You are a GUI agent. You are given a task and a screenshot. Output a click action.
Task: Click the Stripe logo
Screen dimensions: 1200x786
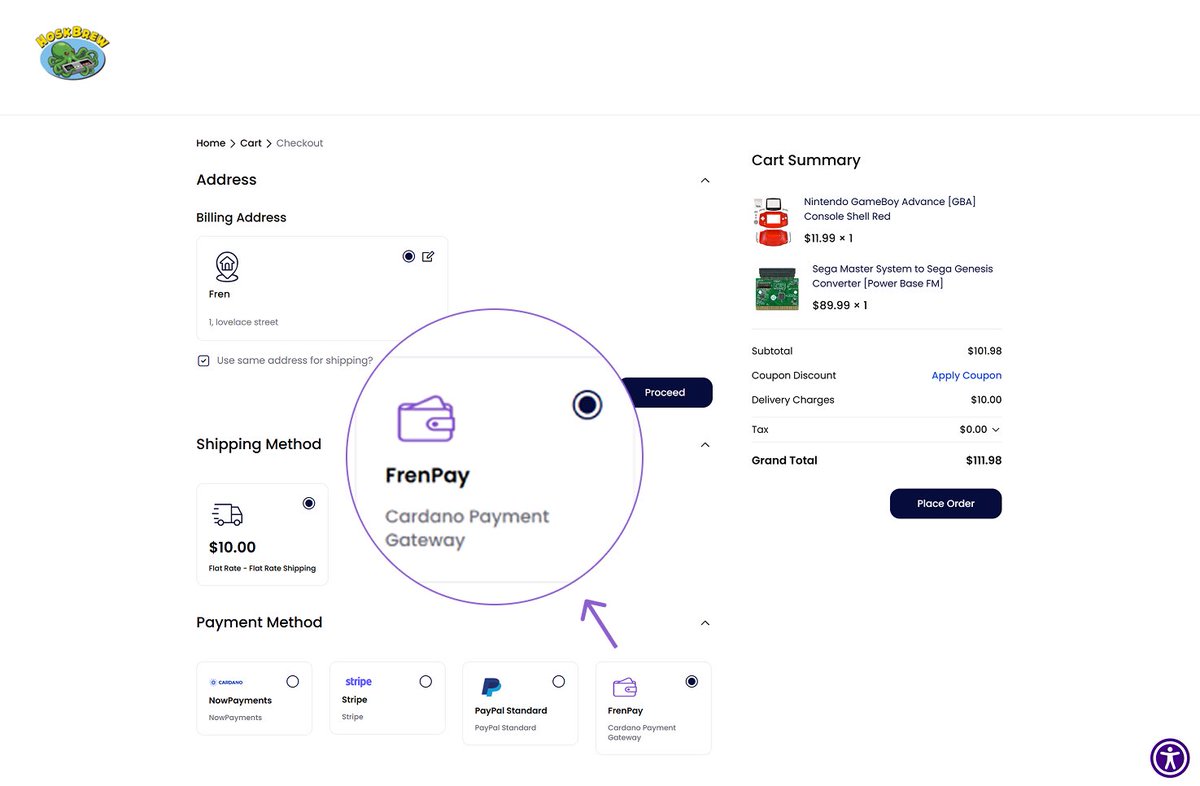pyautogui.click(x=358, y=682)
